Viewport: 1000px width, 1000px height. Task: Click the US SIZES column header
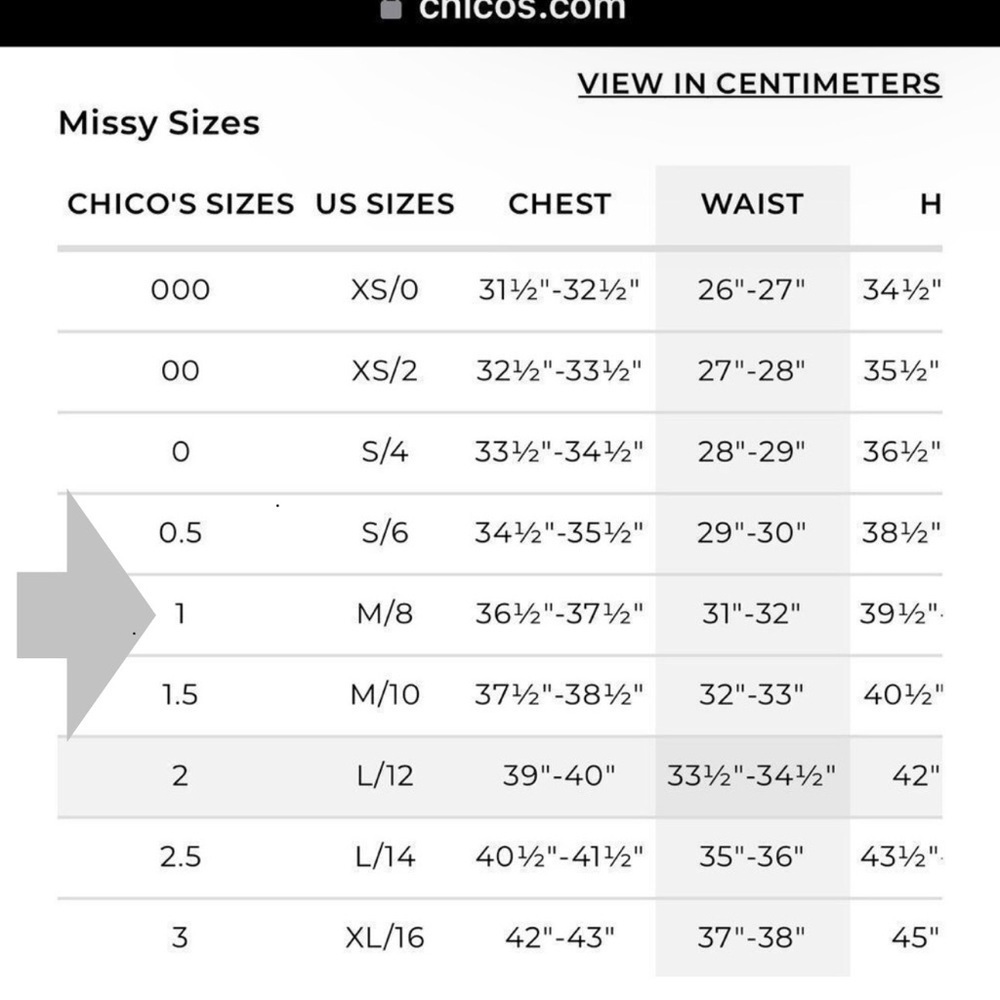tap(385, 204)
